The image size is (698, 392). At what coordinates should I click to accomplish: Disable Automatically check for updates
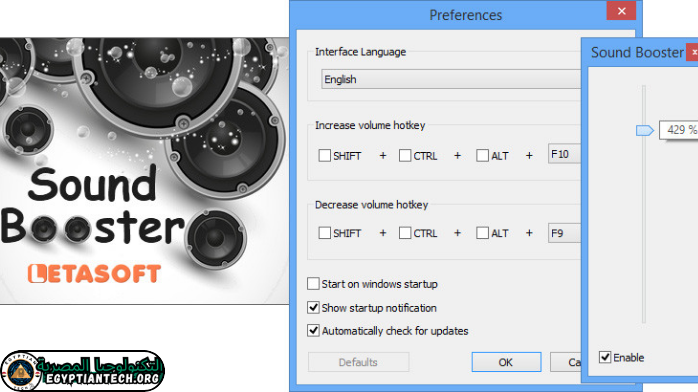point(313,331)
